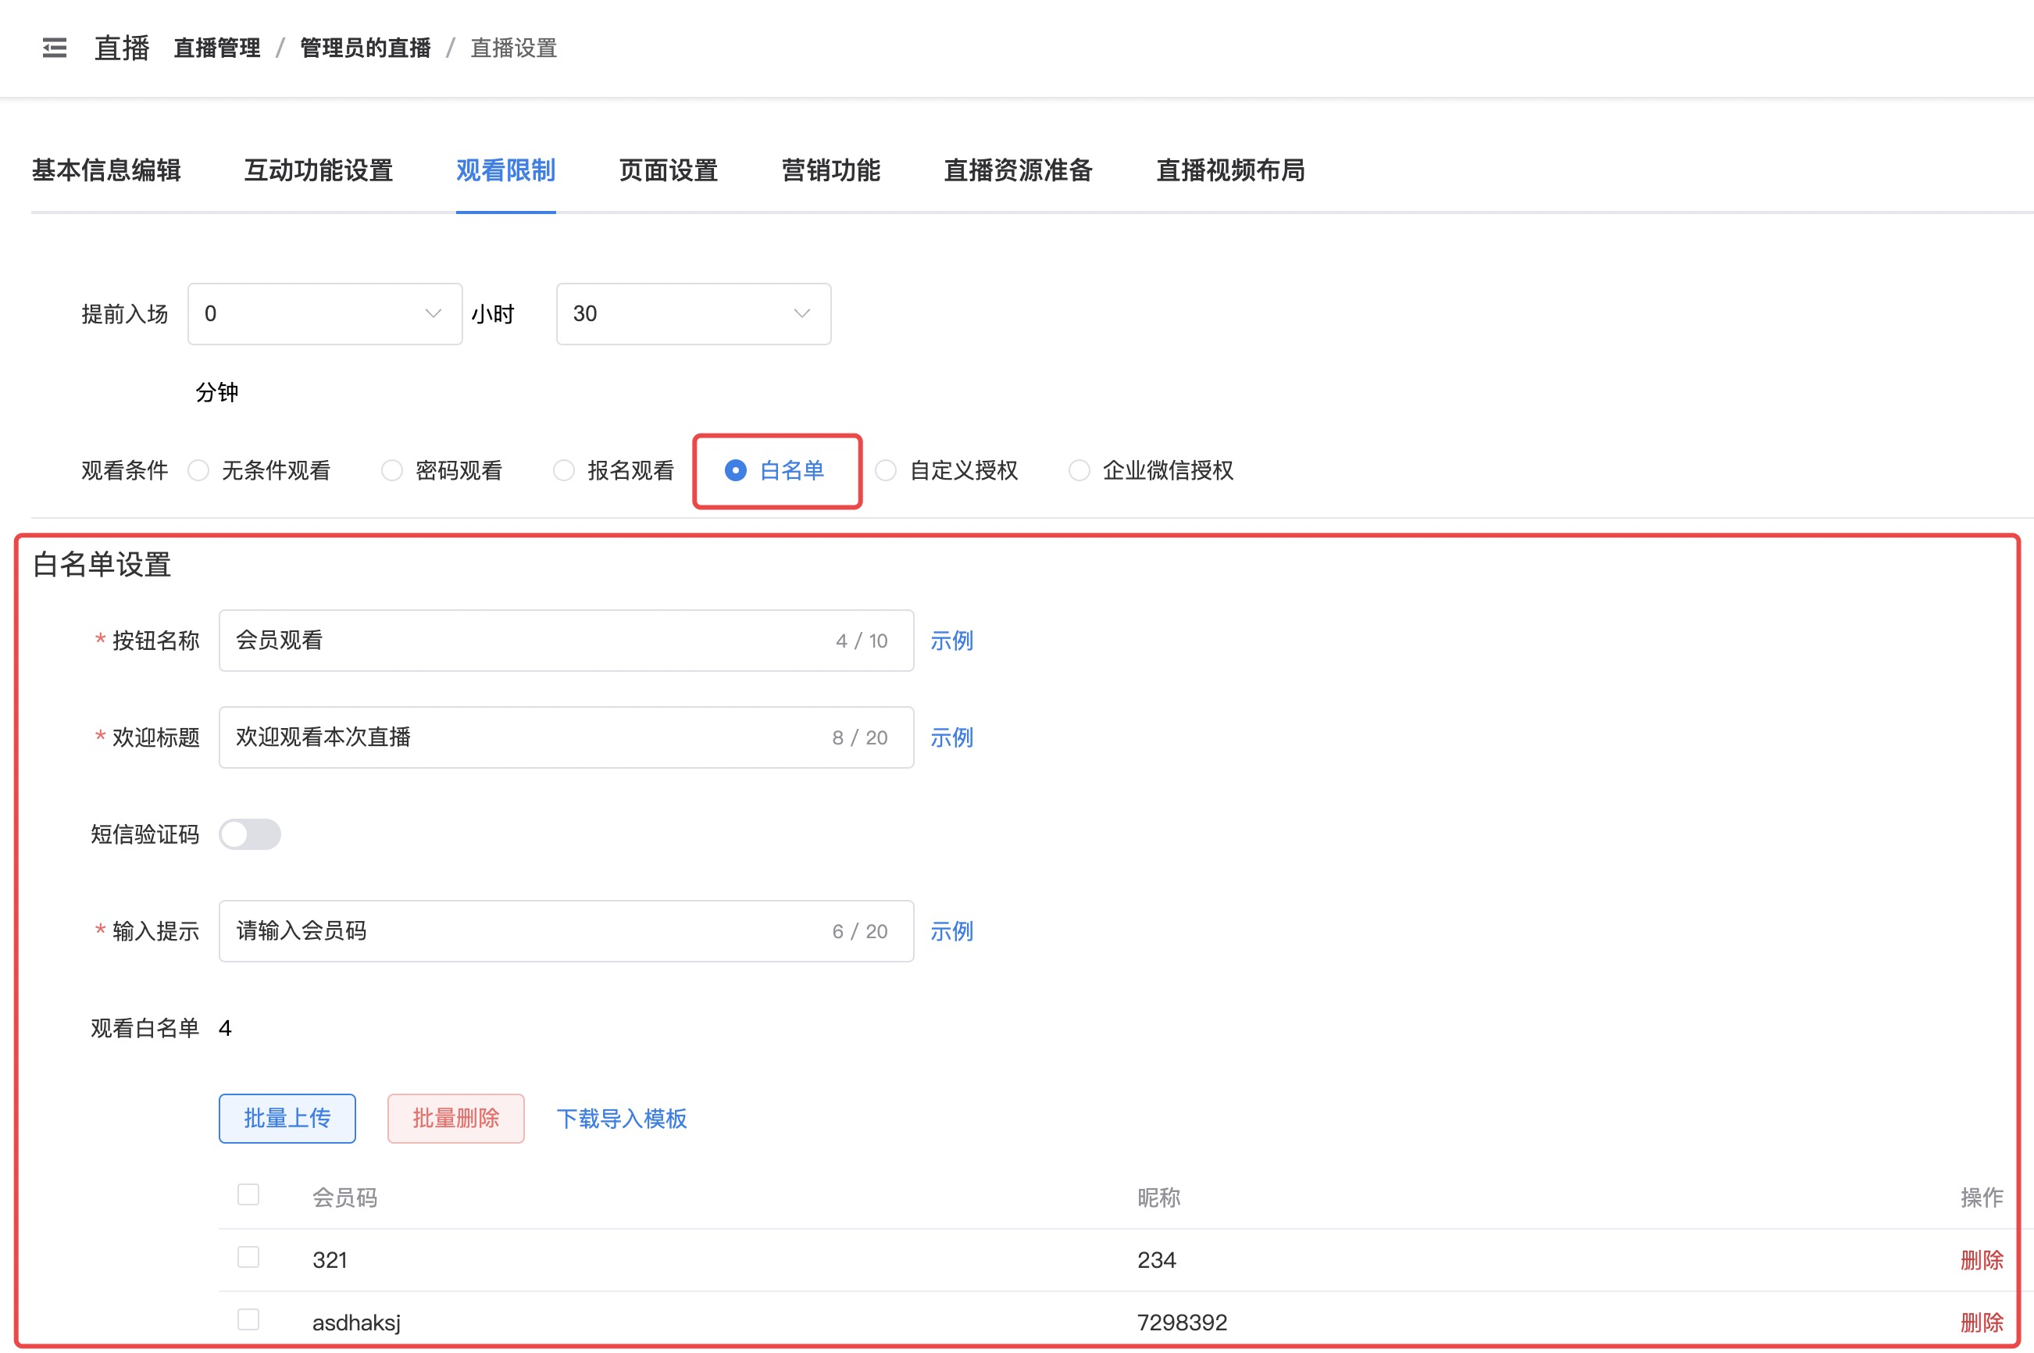
Task: Click the hamburger menu collapse icon
Action: point(54,48)
